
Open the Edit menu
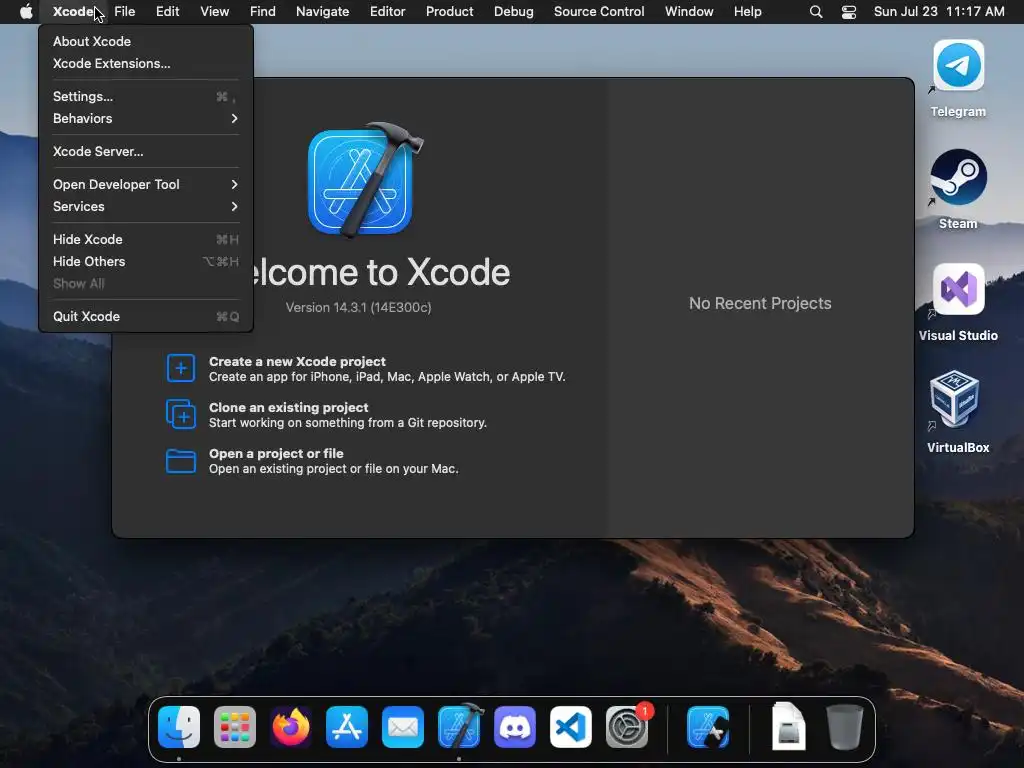[167, 11]
